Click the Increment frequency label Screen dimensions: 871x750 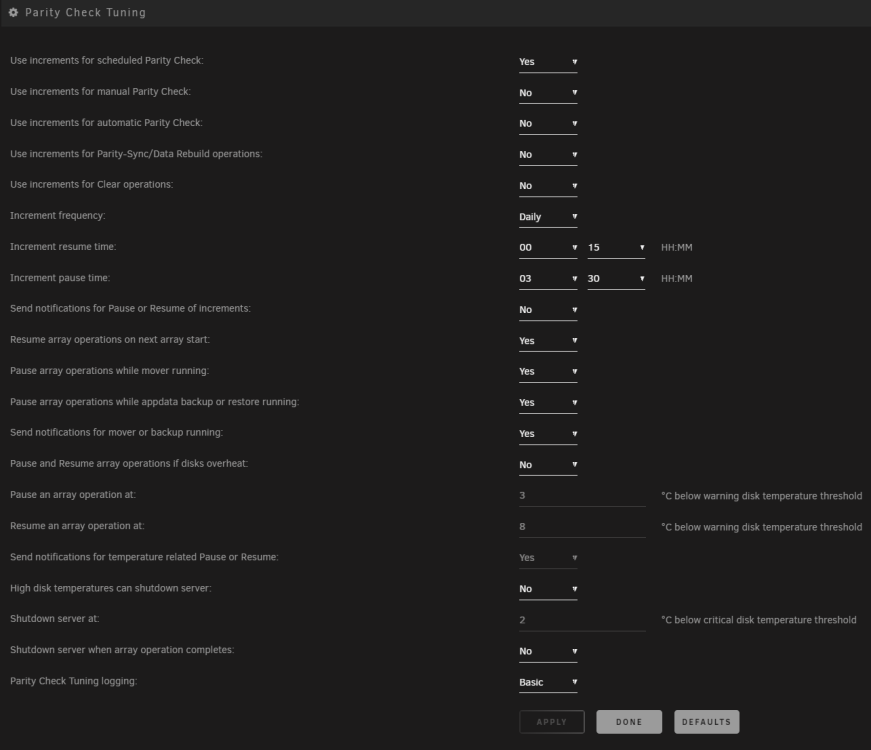(x=58, y=216)
